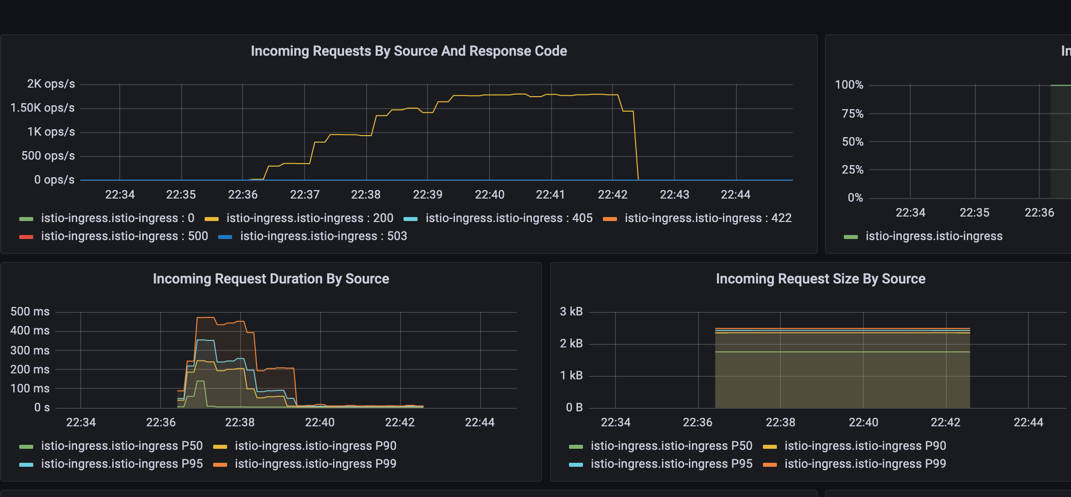Click the 0 B axis label in the Request Size chart
1071x497 pixels.
coord(572,408)
